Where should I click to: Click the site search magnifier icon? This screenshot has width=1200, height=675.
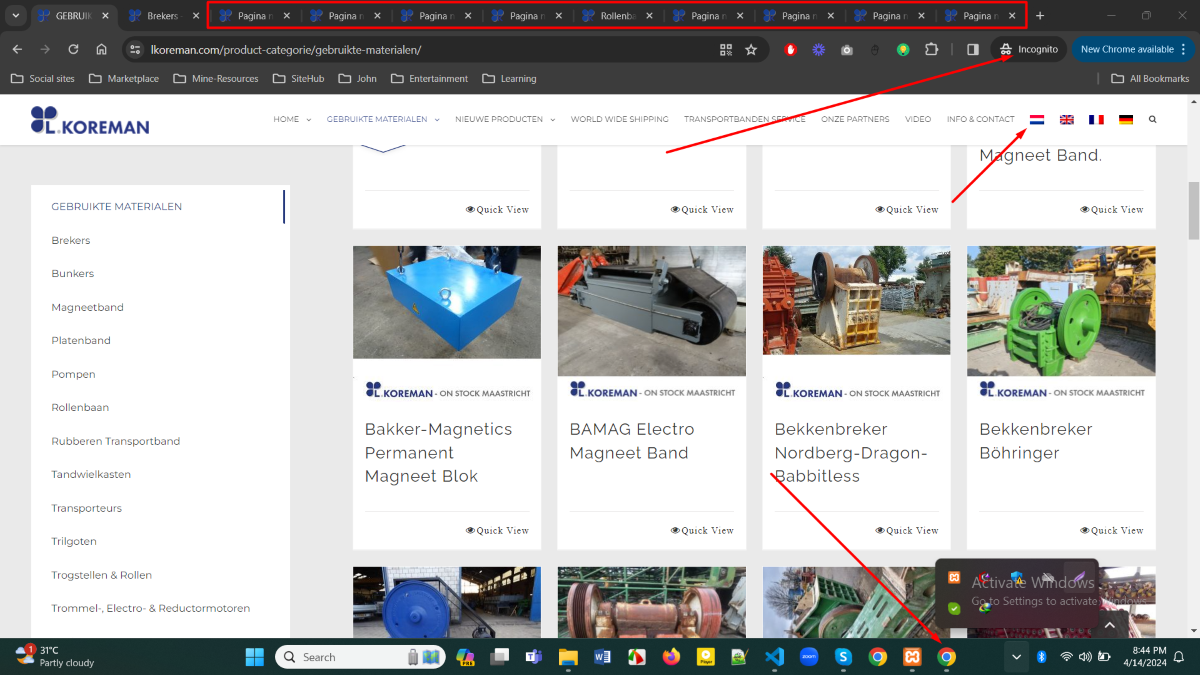tap(1153, 119)
